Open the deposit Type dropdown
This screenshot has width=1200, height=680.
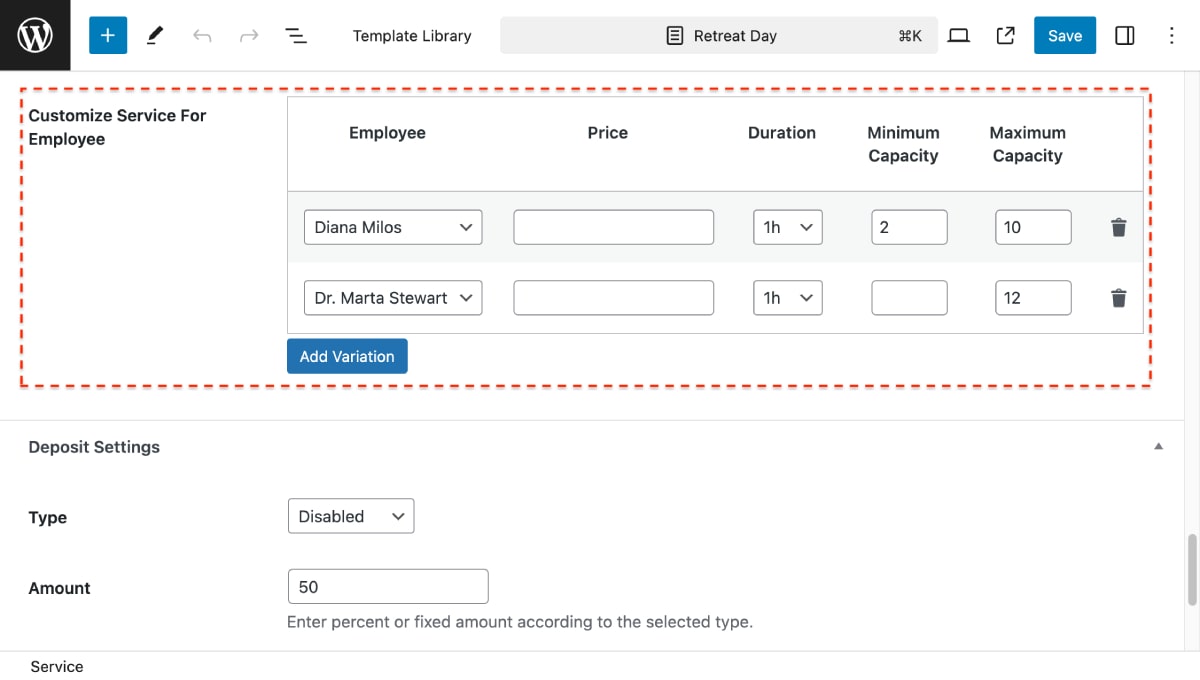pyautogui.click(x=350, y=516)
